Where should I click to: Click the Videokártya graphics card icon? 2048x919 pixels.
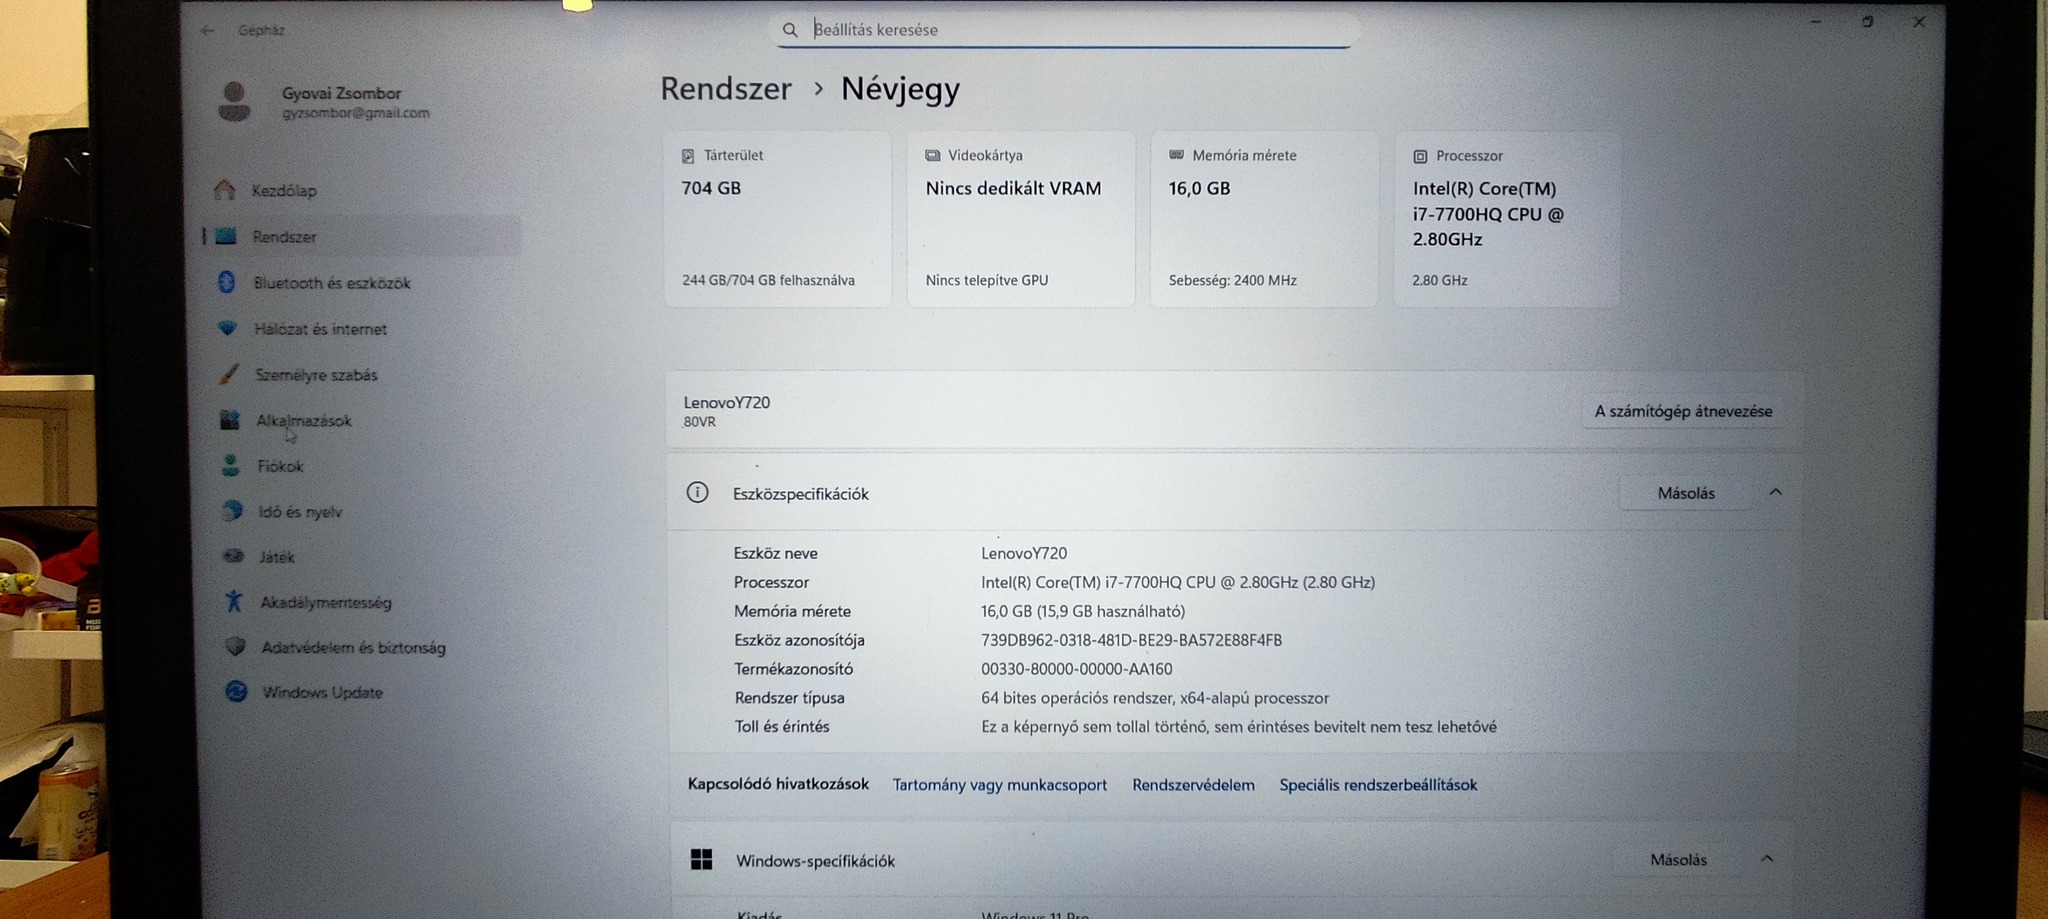pos(932,155)
